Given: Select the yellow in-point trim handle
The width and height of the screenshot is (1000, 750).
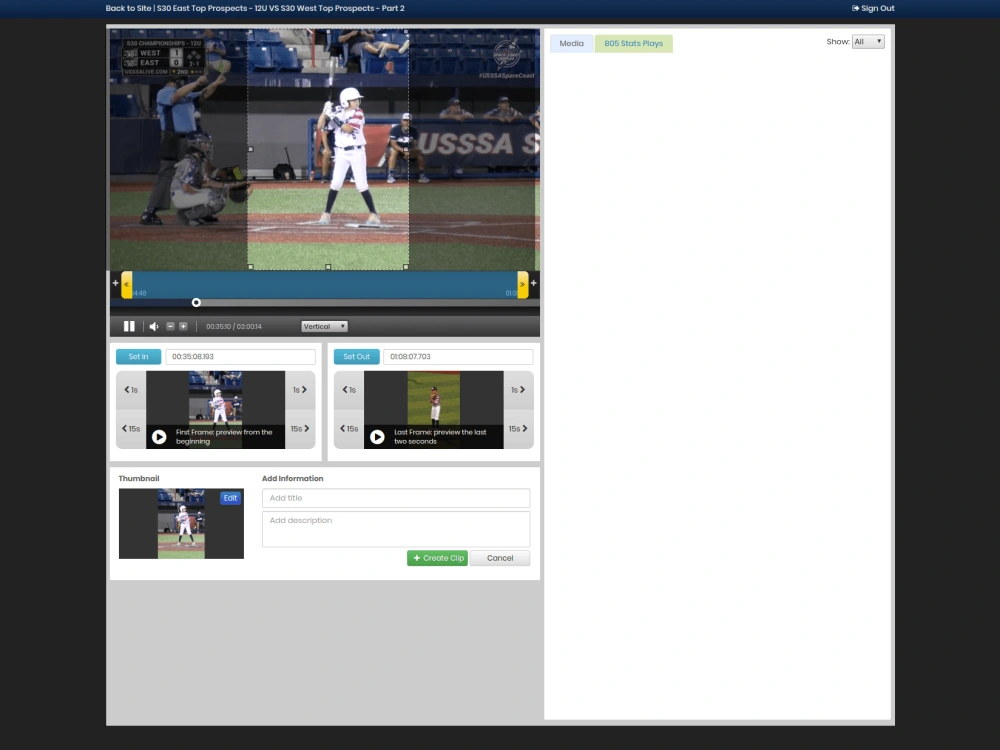Looking at the screenshot, I should click(127, 284).
